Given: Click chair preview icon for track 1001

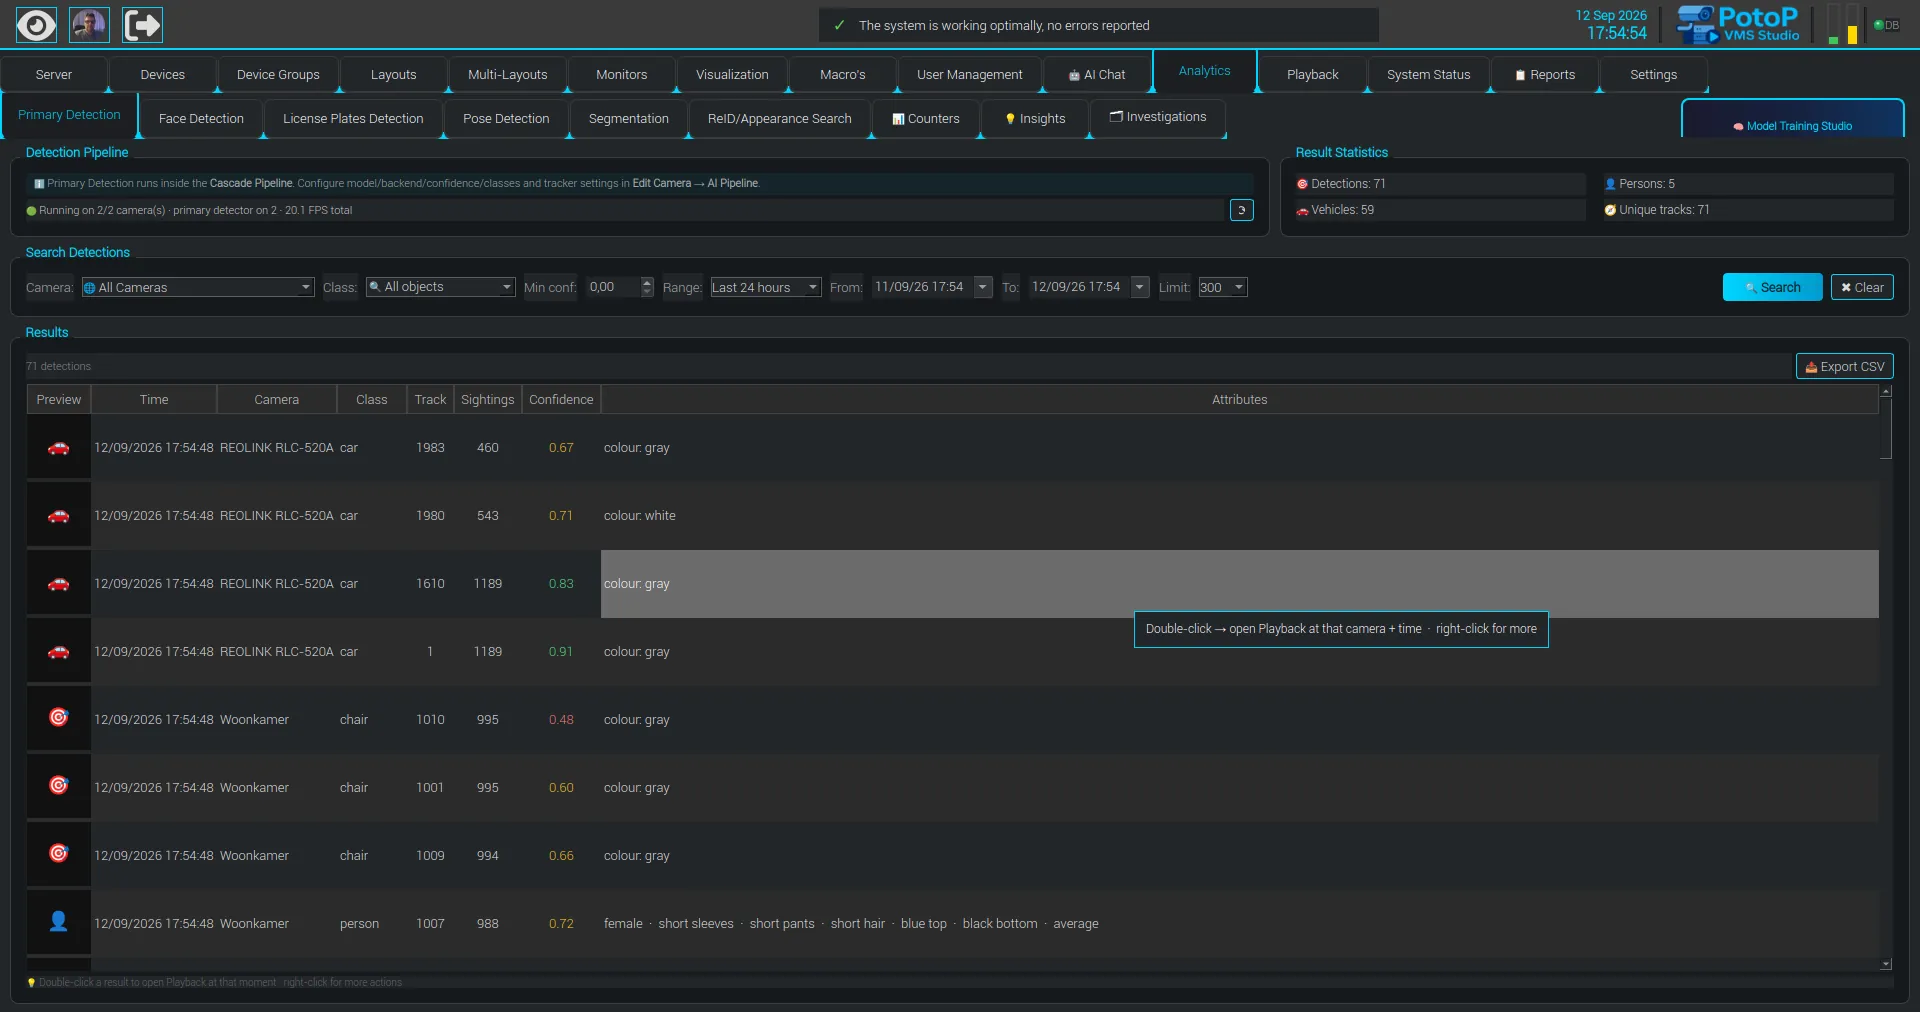Looking at the screenshot, I should [59, 785].
